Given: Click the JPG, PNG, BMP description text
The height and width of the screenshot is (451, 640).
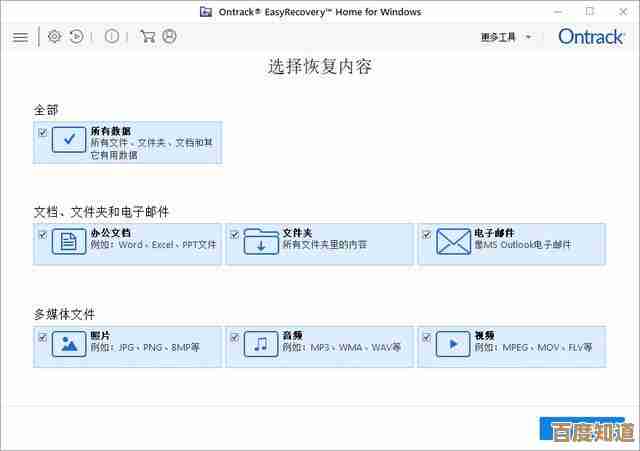Looking at the screenshot, I should (x=145, y=347).
